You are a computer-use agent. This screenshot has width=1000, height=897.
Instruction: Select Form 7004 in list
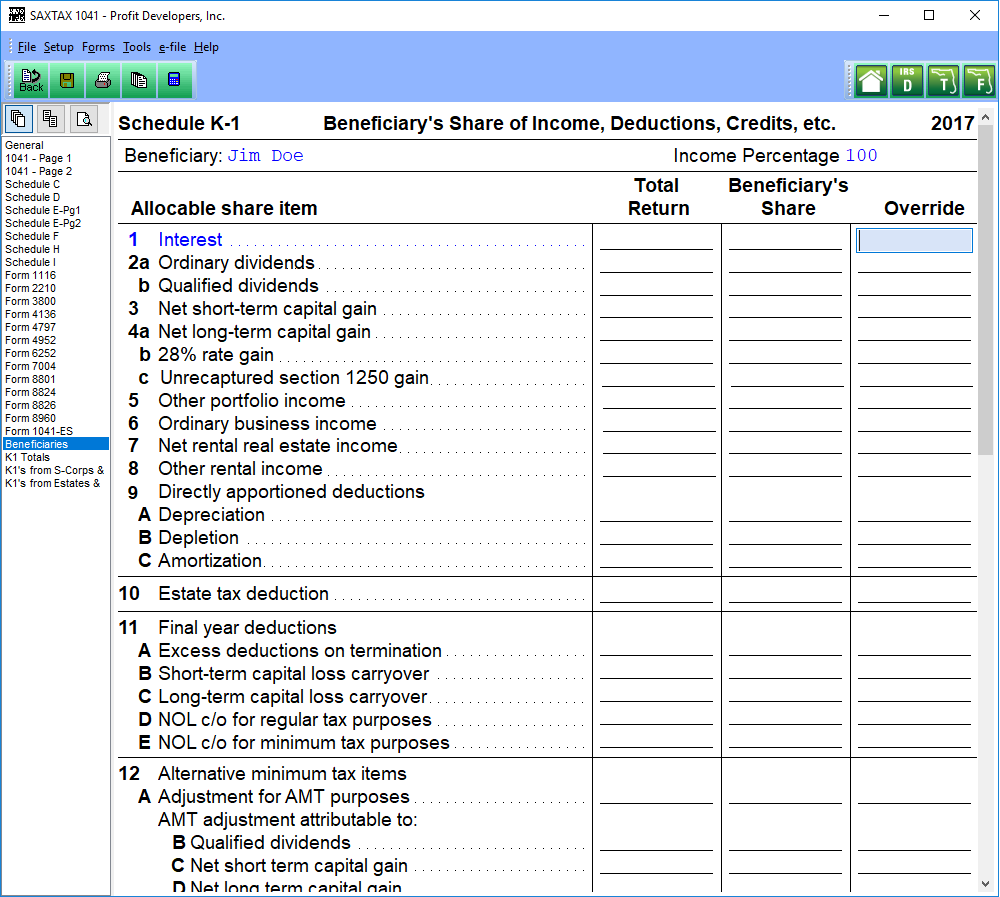click(x=56, y=366)
